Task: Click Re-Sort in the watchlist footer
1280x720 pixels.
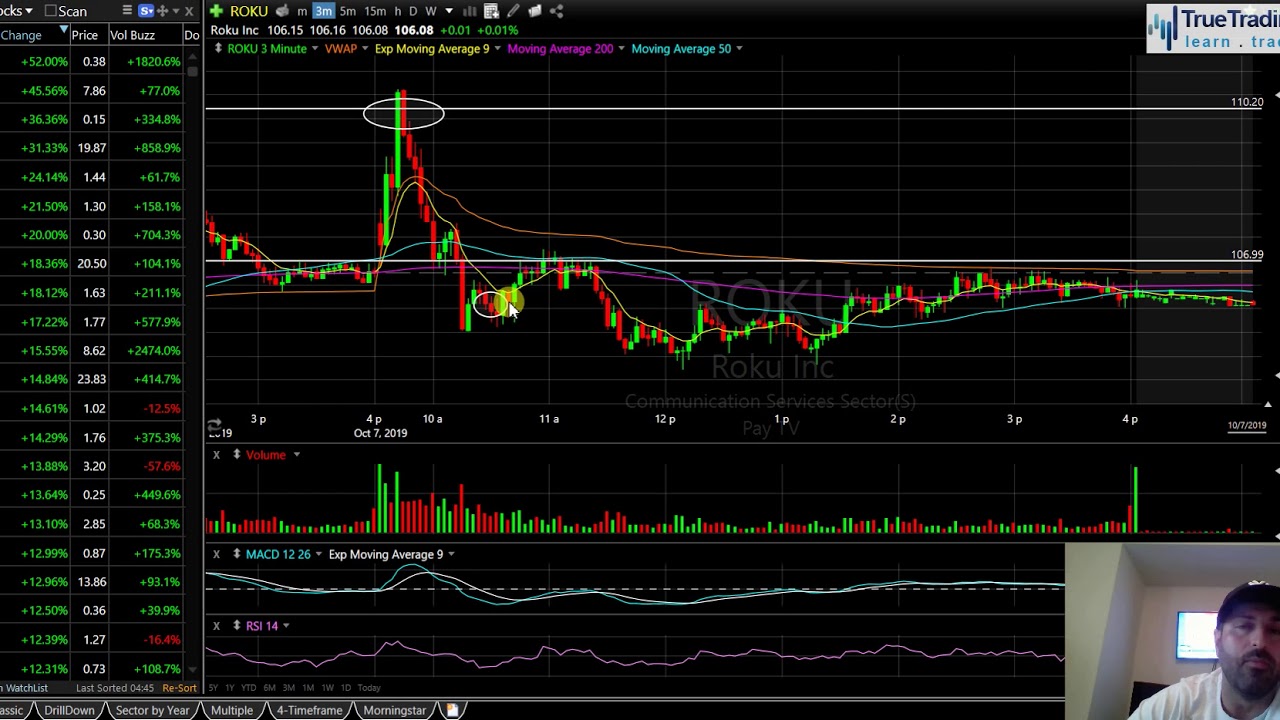Action: (179, 688)
